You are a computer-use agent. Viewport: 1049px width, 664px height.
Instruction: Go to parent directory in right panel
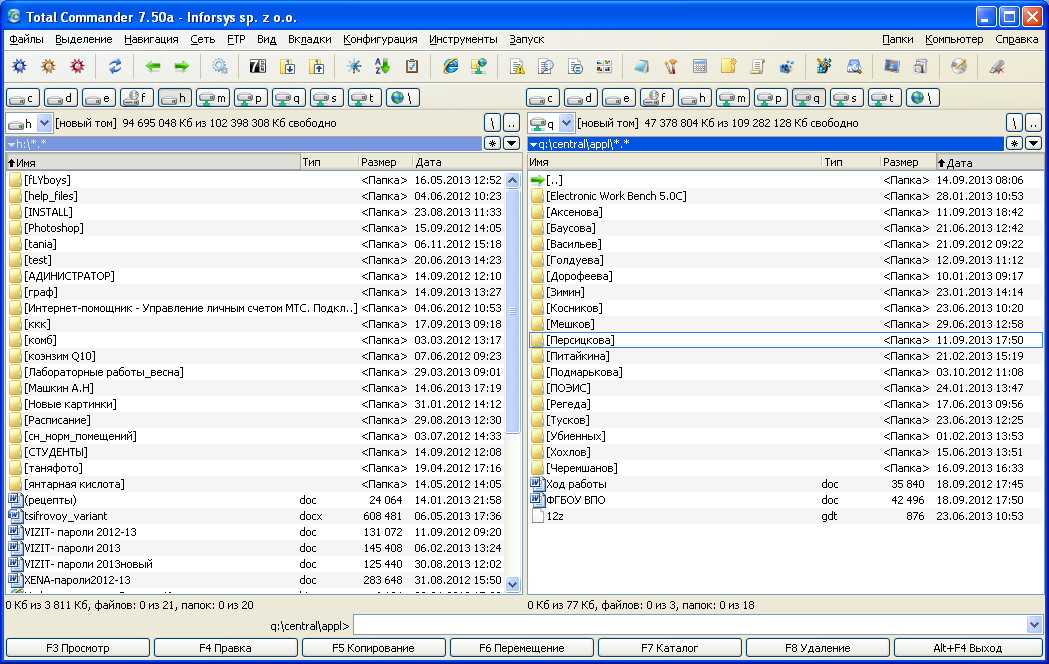(1033, 123)
